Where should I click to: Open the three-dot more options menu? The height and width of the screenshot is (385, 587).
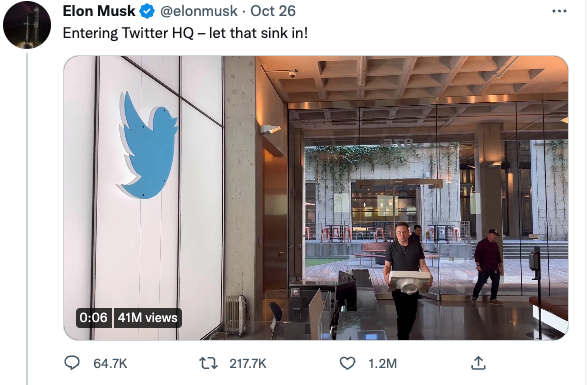pyautogui.click(x=559, y=11)
